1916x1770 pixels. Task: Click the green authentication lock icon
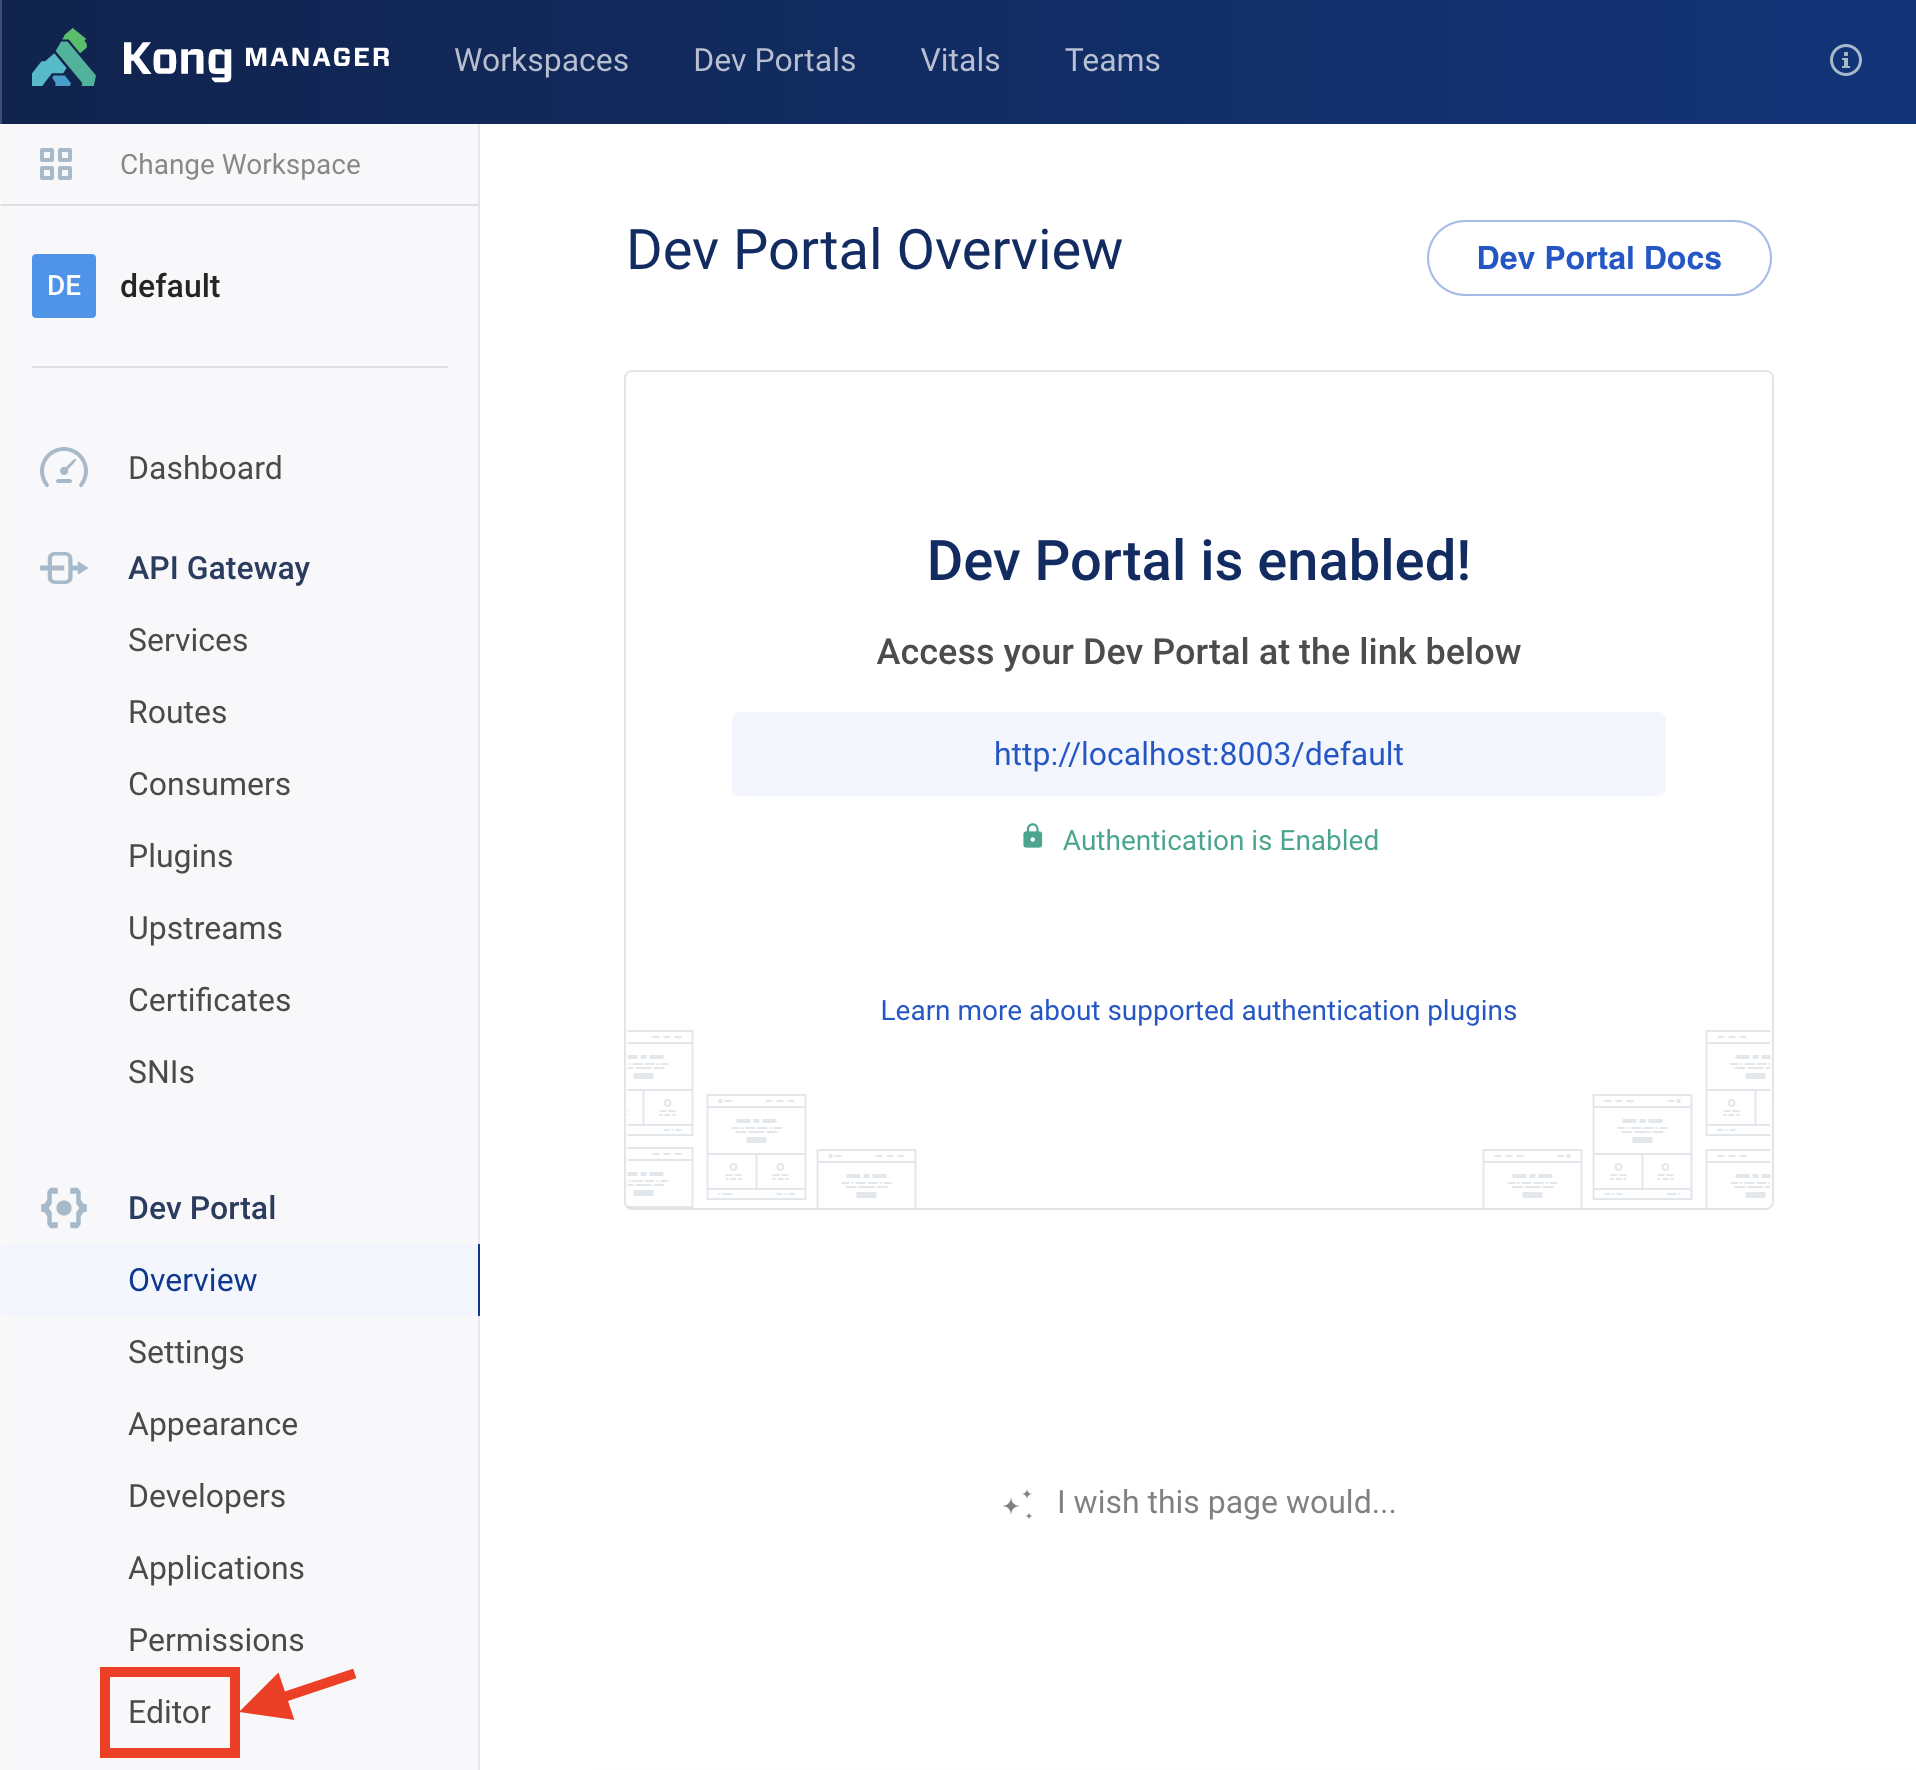[x=1032, y=837]
